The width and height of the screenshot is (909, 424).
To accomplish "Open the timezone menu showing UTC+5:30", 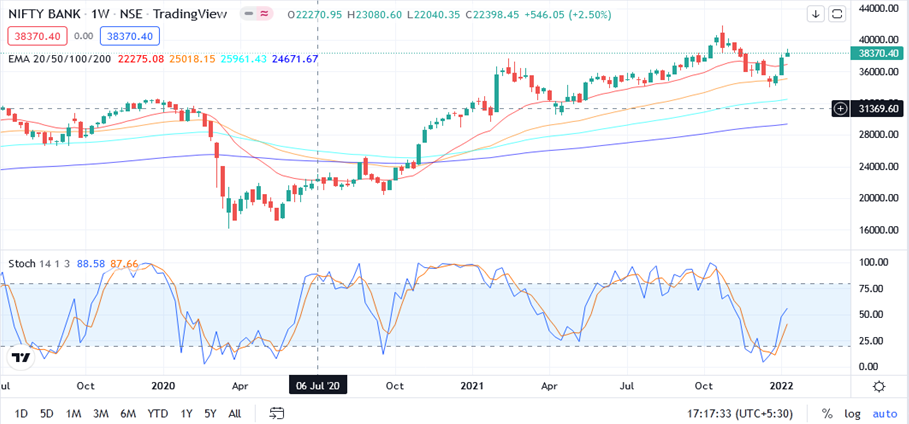I will pos(747,413).
